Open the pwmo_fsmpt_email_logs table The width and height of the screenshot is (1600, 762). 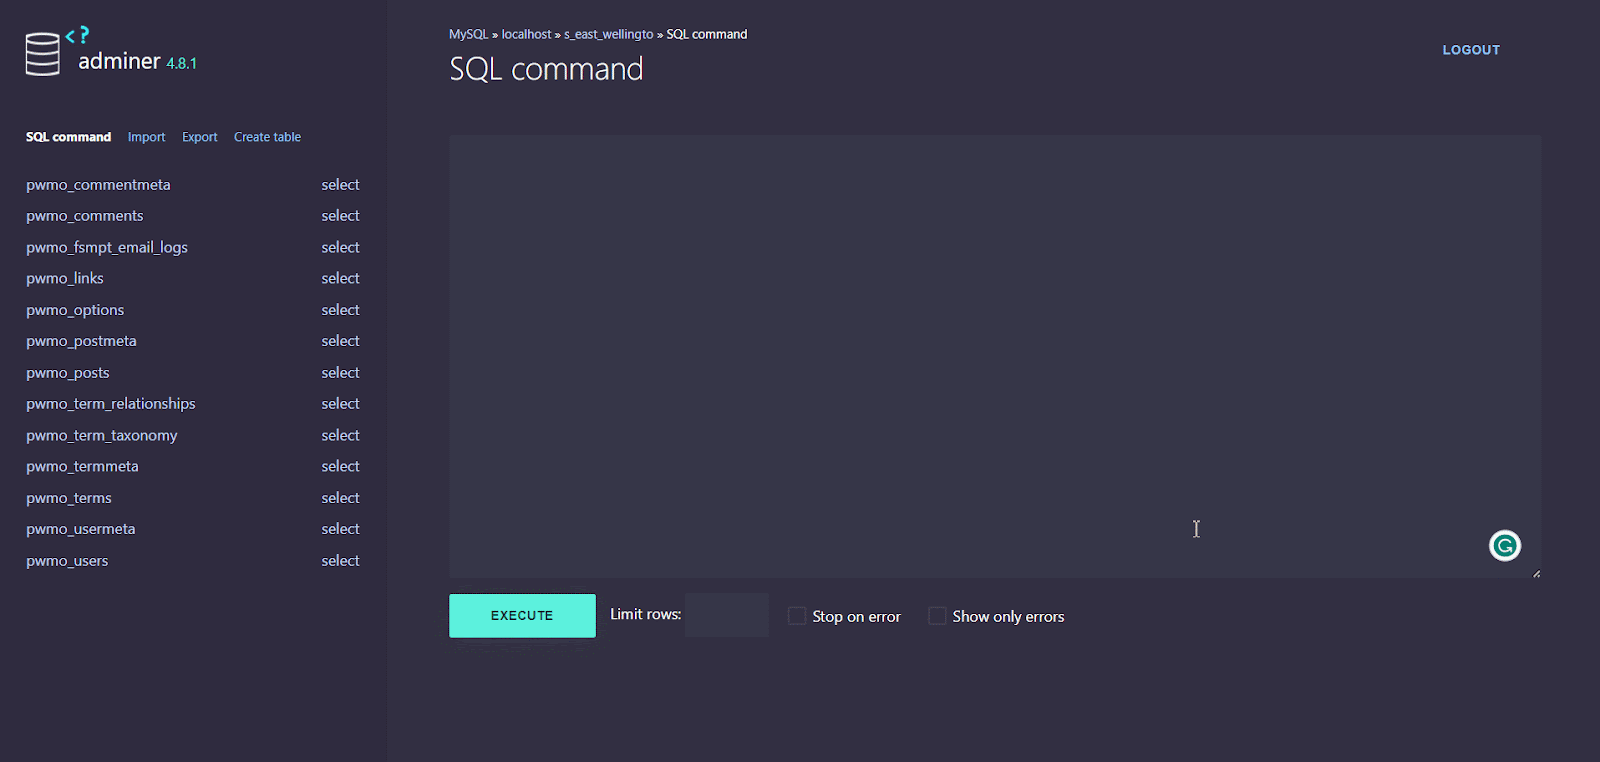107,247
